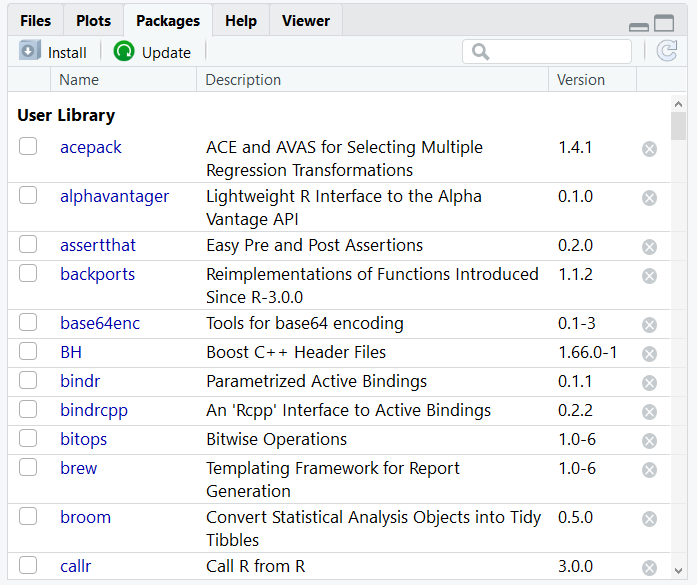The height and width of the screenshot is (585, 697).
Task: Click remove icon for BH package
Action: [x=649, y=354]
